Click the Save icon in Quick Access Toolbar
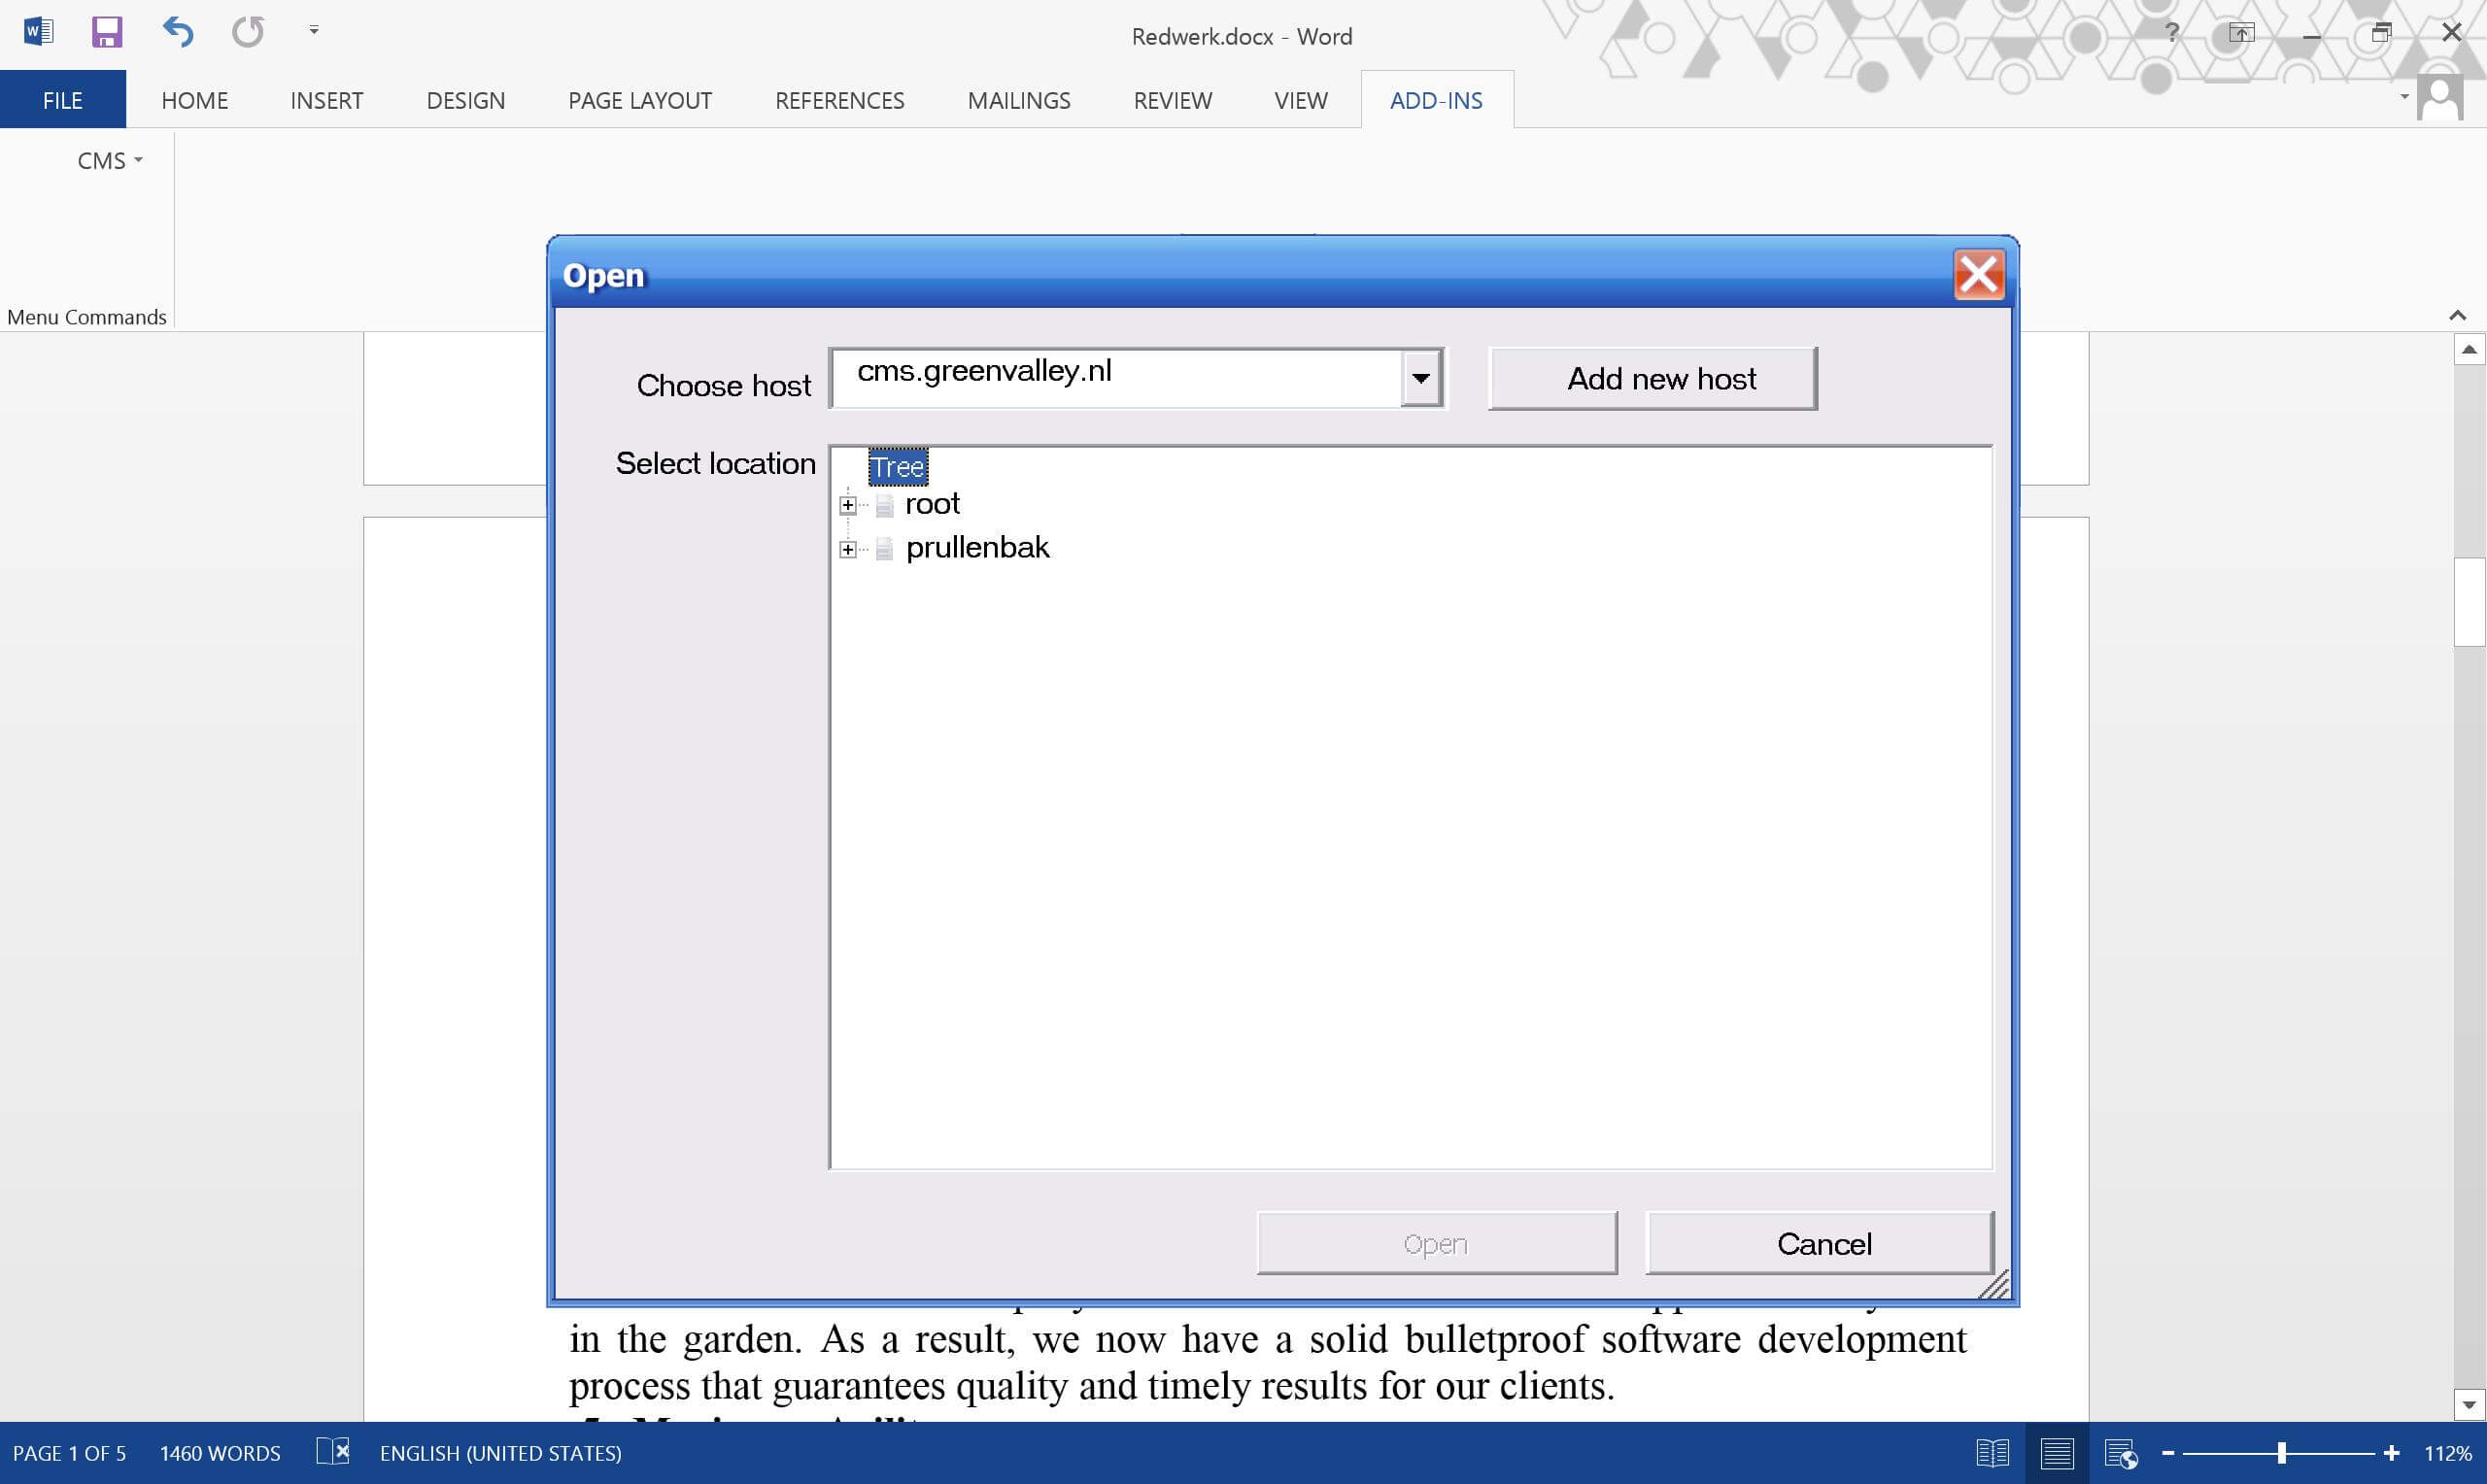Screen dimensions: 2487x1484 107,32
